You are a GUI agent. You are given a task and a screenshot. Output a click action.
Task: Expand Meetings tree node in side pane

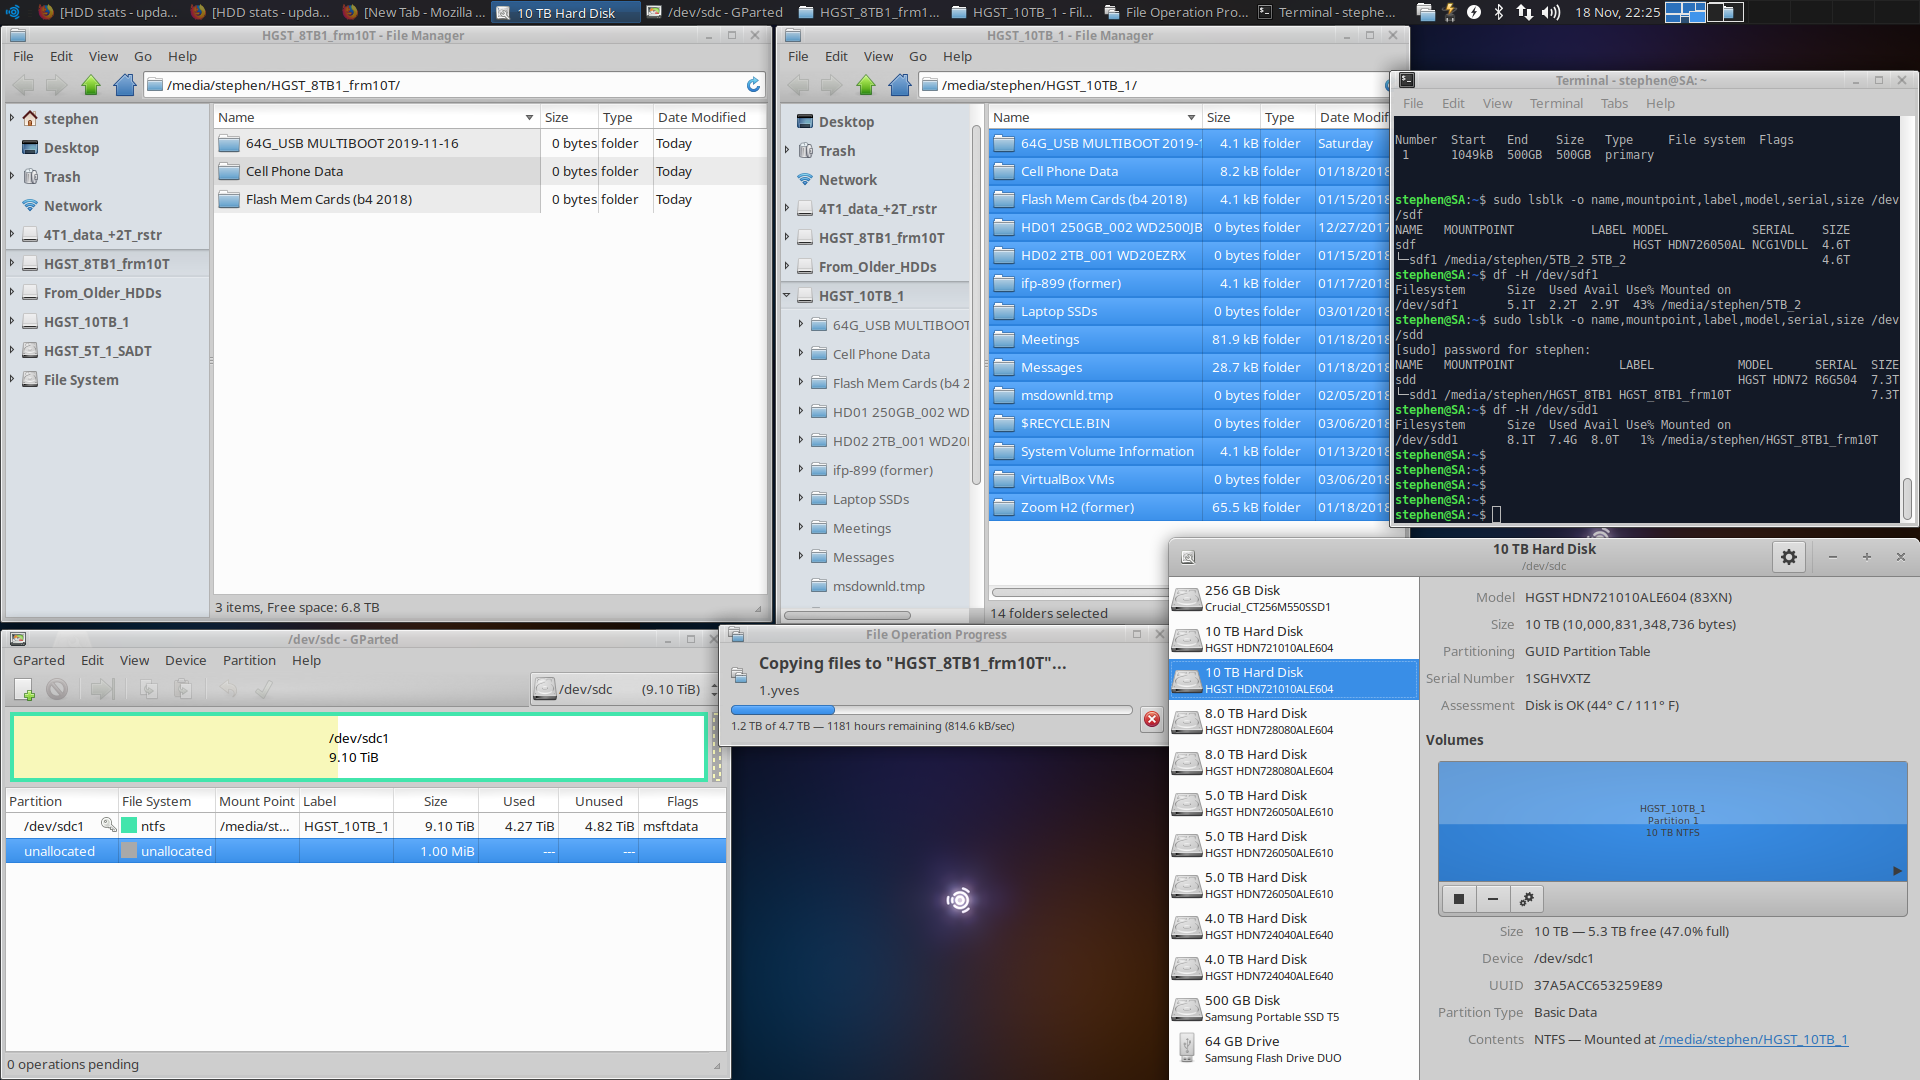[801, 527]
